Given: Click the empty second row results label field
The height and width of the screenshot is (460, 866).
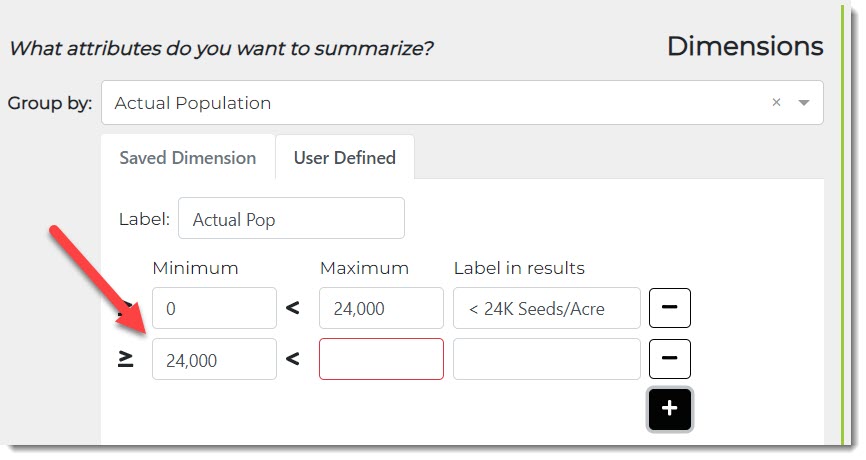Looking at the screenshot, I should [546, 360].
